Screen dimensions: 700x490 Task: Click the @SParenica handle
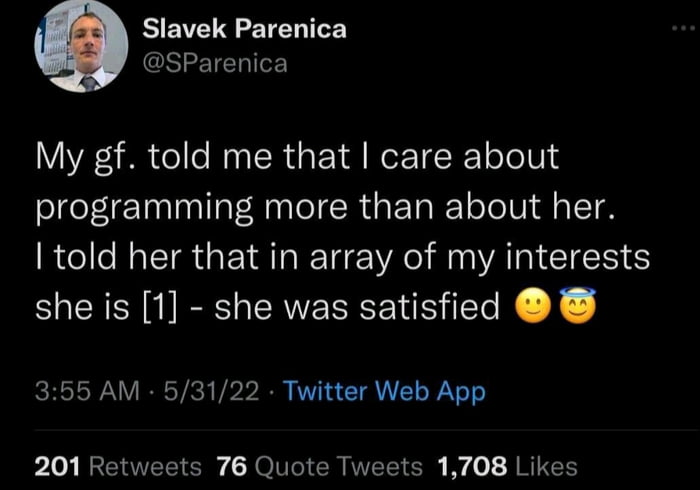click(x=215, y=63)
